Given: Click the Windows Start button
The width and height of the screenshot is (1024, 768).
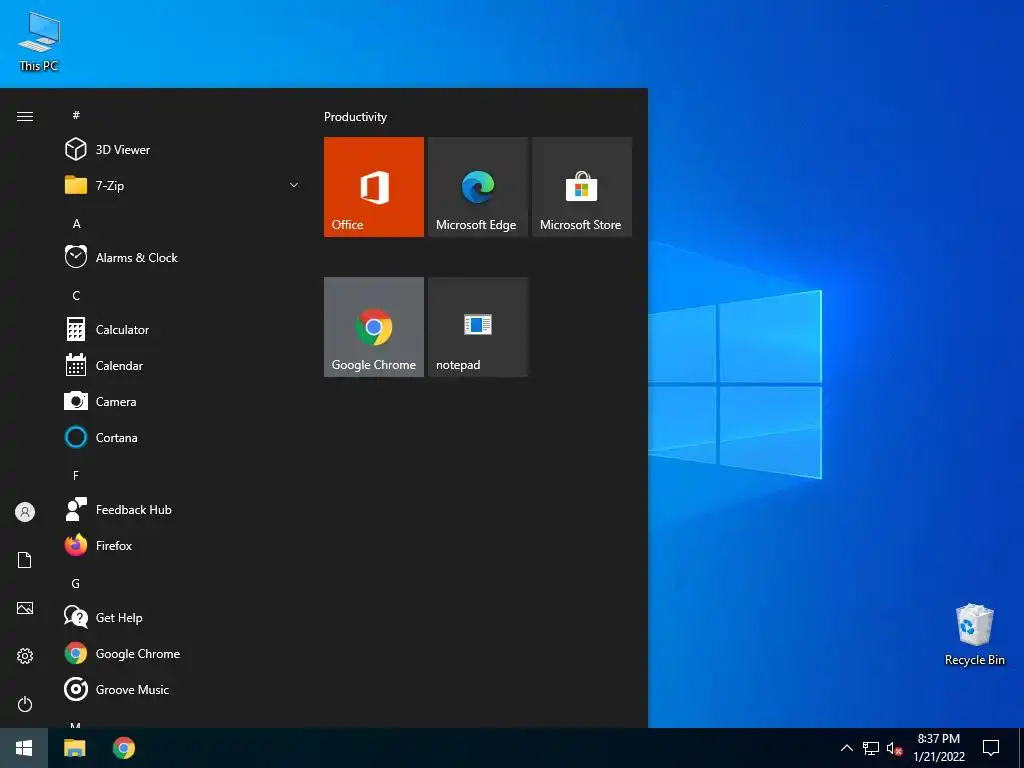Looking at the screenshot, I should tap(24, 748).
